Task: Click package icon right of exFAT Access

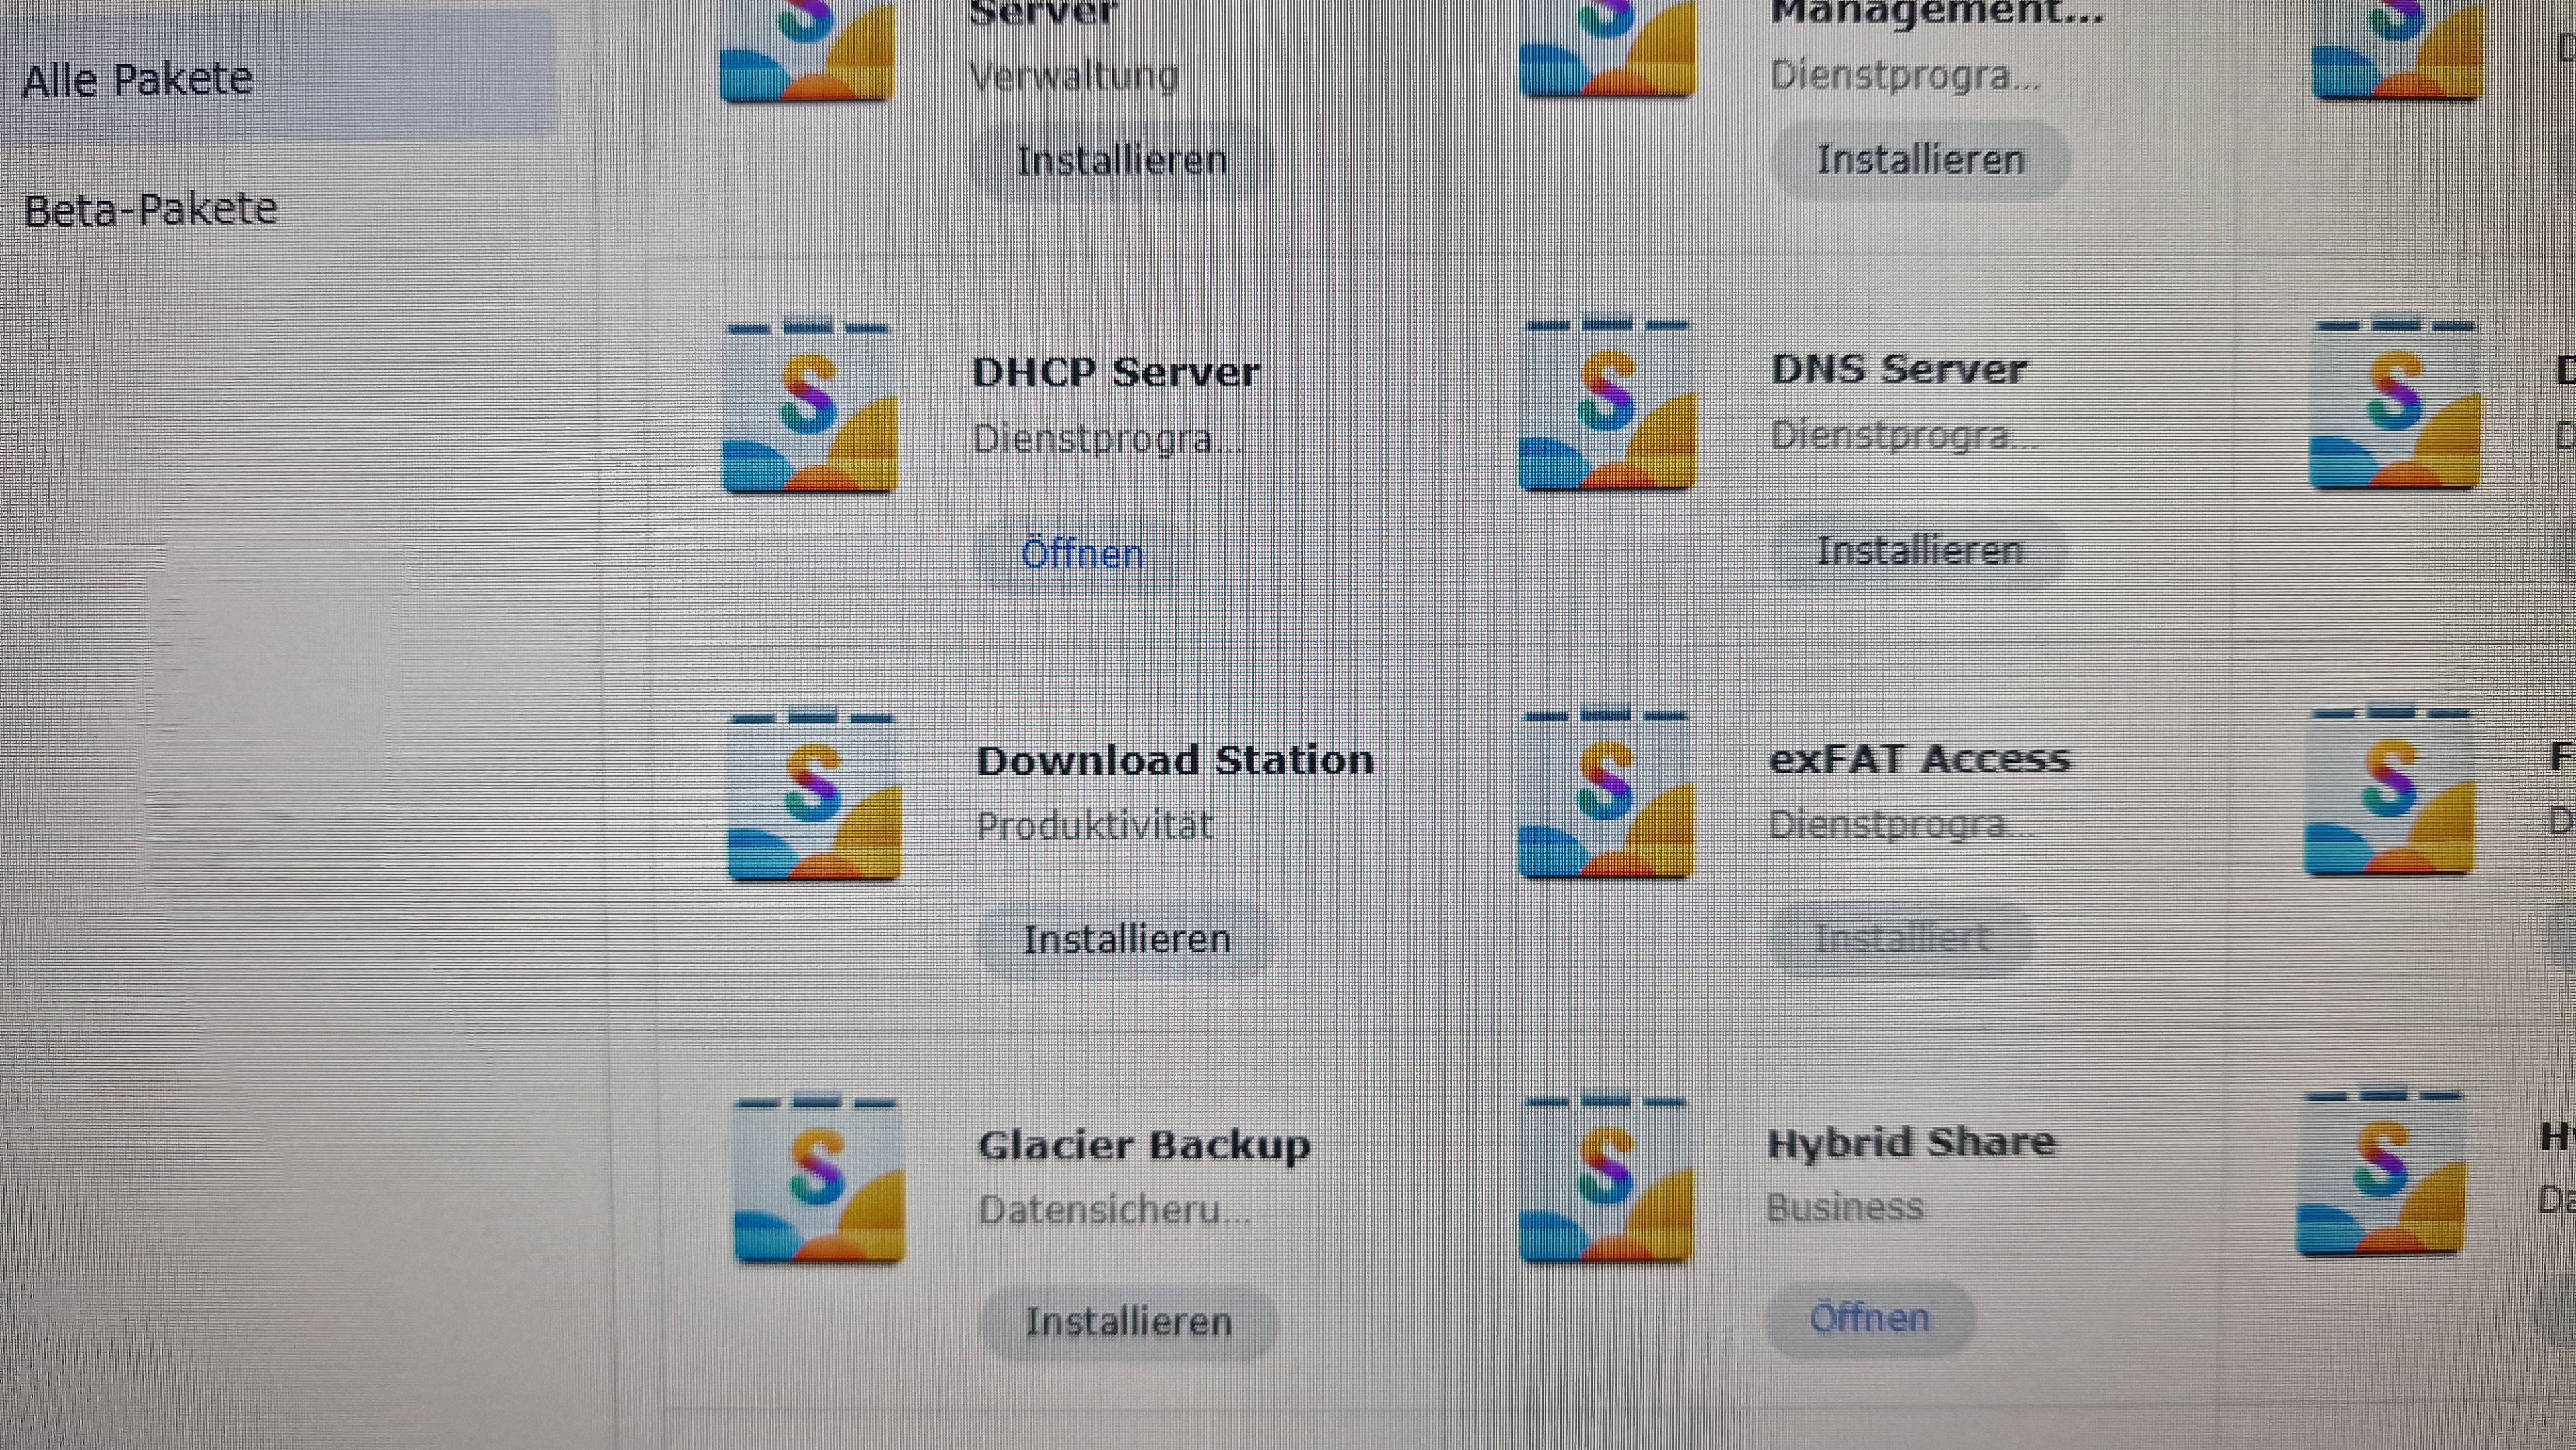Action: tap(2389, 790)
